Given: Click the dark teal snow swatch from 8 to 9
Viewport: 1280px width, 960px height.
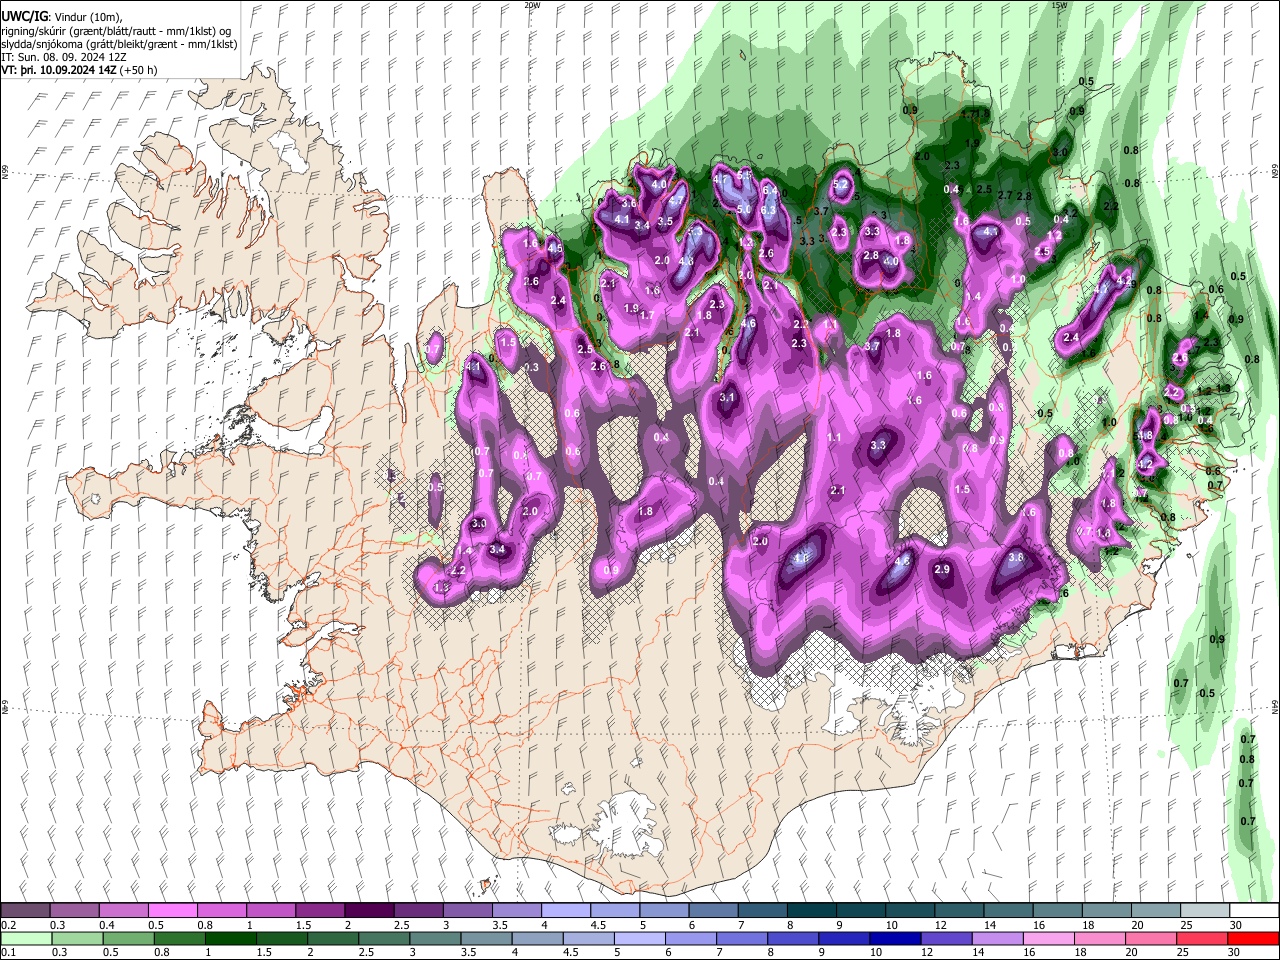Looking at the screenshot, I should (x=810, y=911).
